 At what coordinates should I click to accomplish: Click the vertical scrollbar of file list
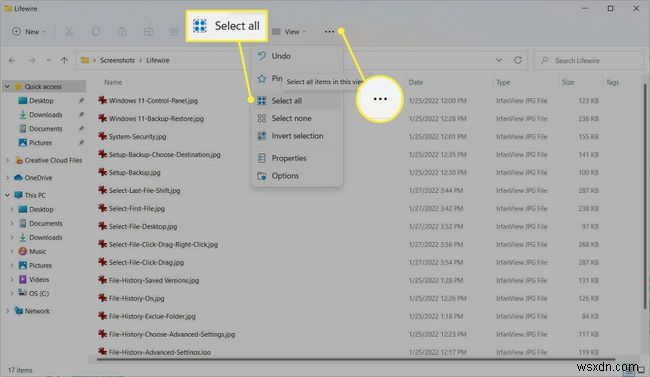point(645,196)
